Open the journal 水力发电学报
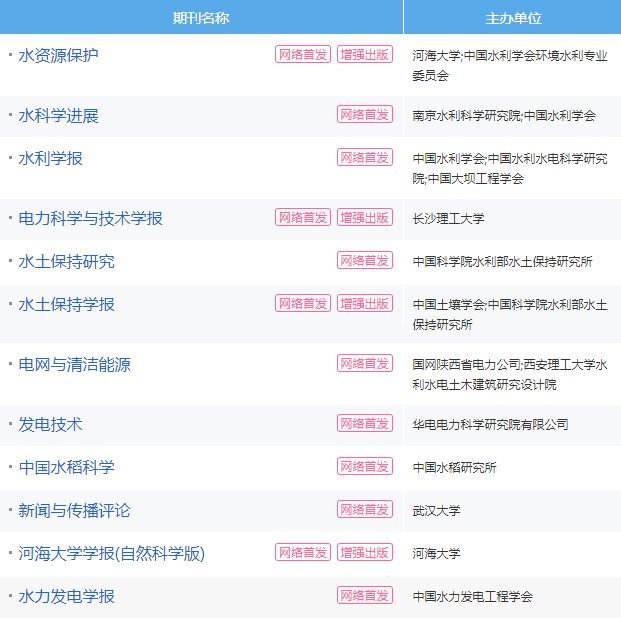This screenshot has height=620, width=621. (x=66, y=596)
